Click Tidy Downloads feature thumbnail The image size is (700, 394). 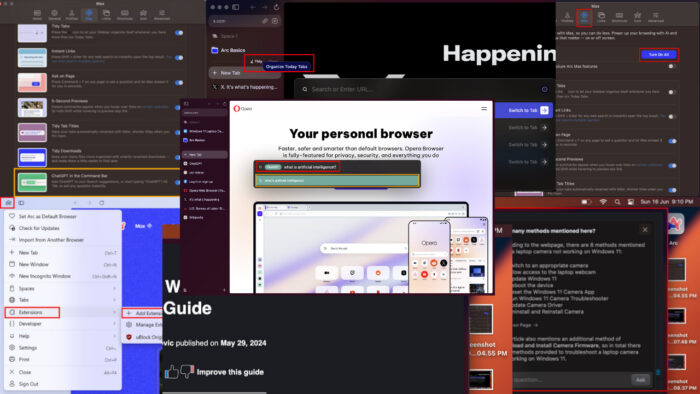[x=32, y=157]
